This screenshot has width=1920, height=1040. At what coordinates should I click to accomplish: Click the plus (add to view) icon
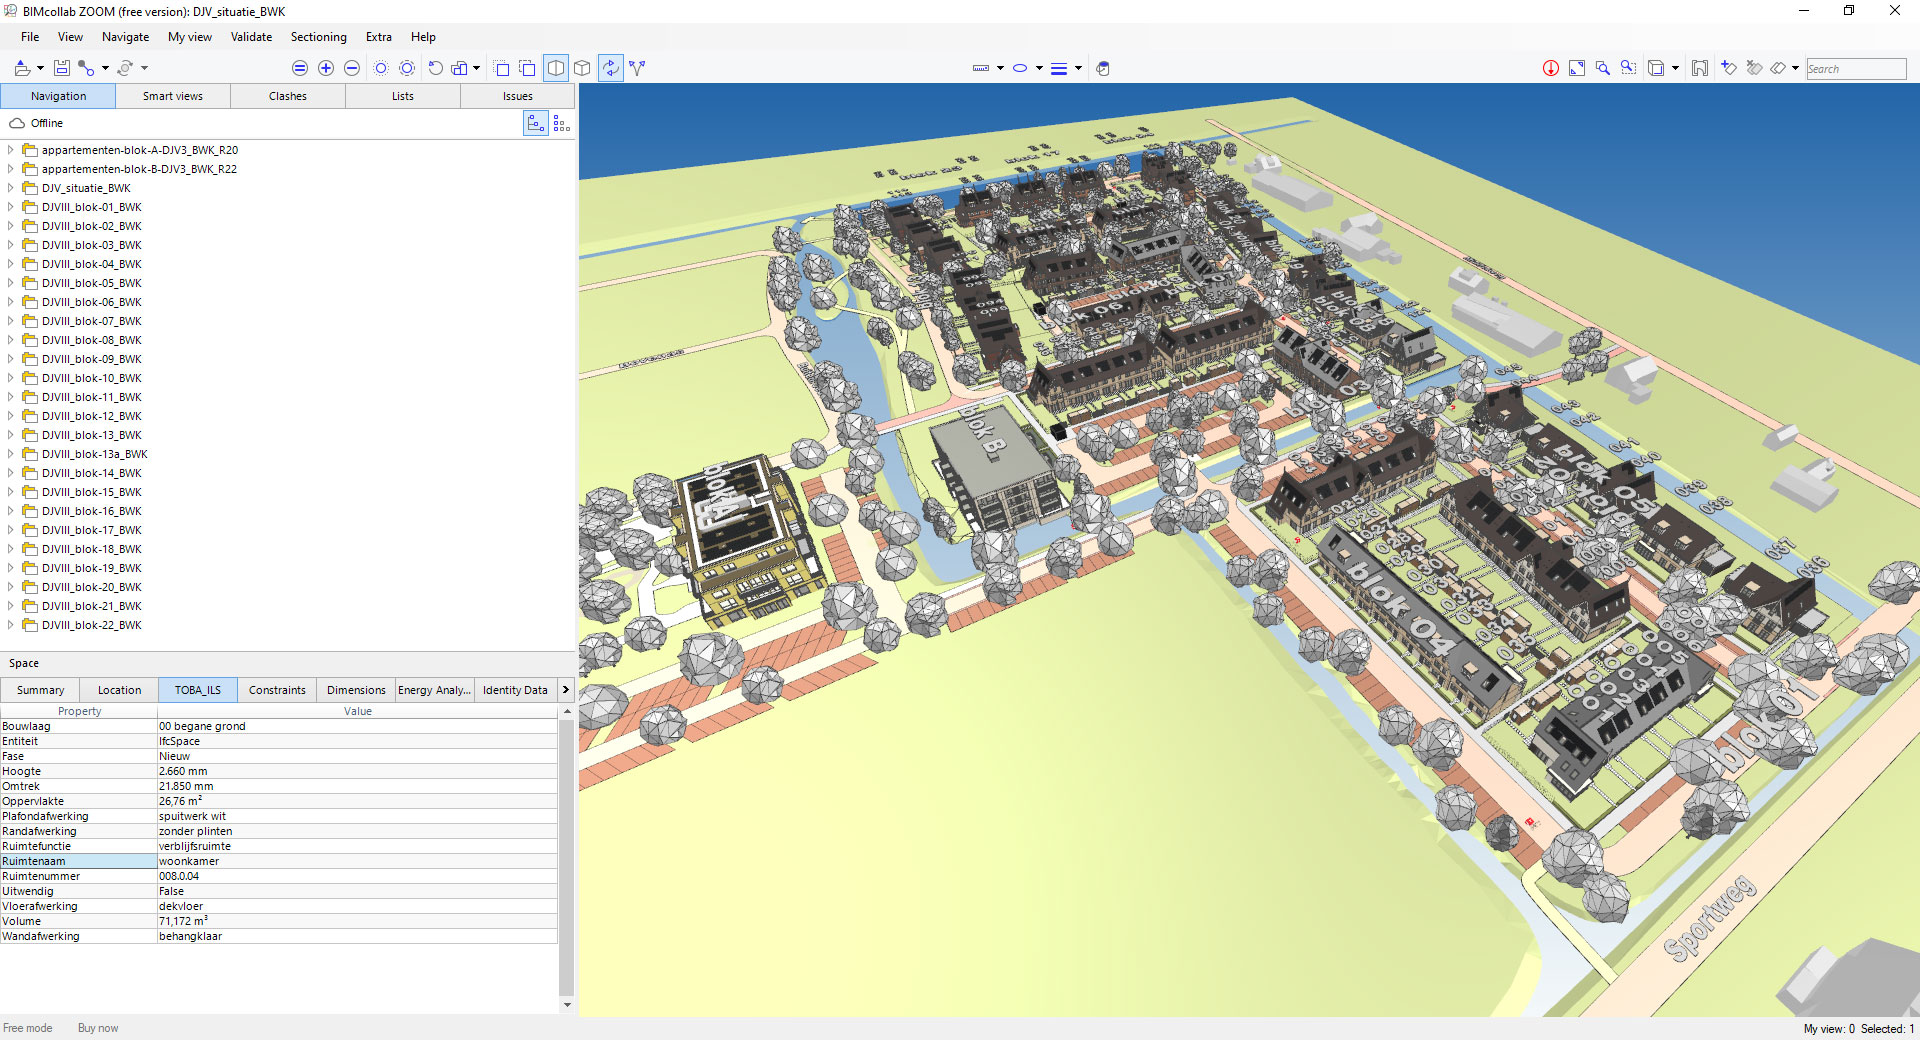(326, 68)
